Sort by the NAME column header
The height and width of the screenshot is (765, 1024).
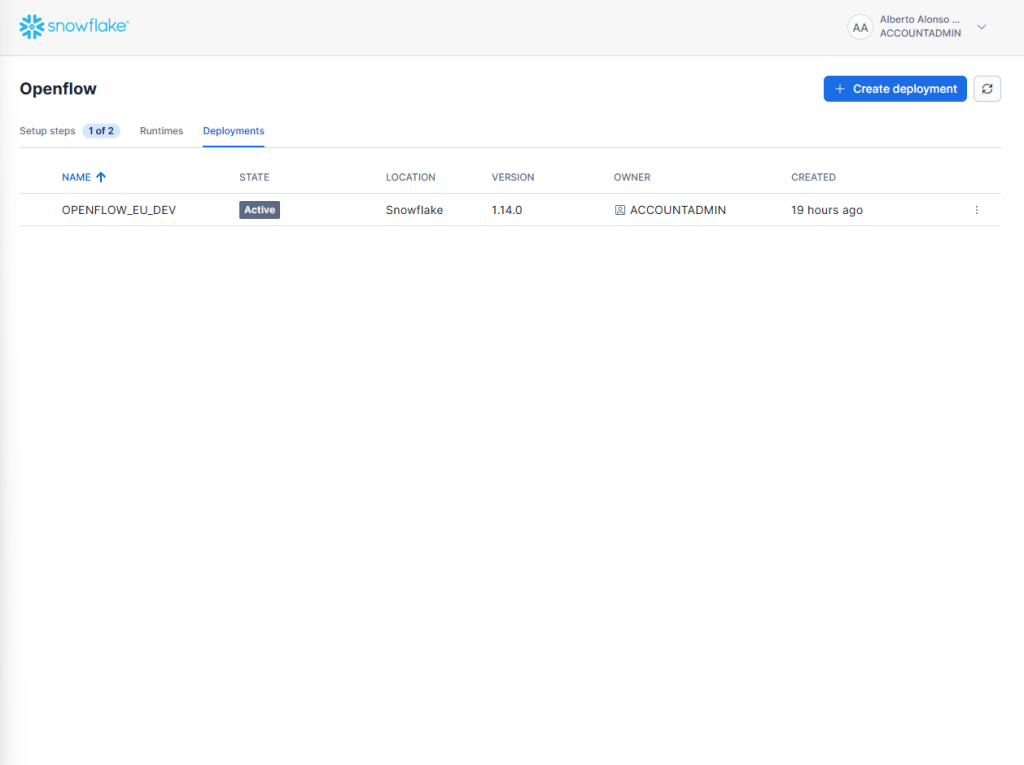(x=76, y=177)
